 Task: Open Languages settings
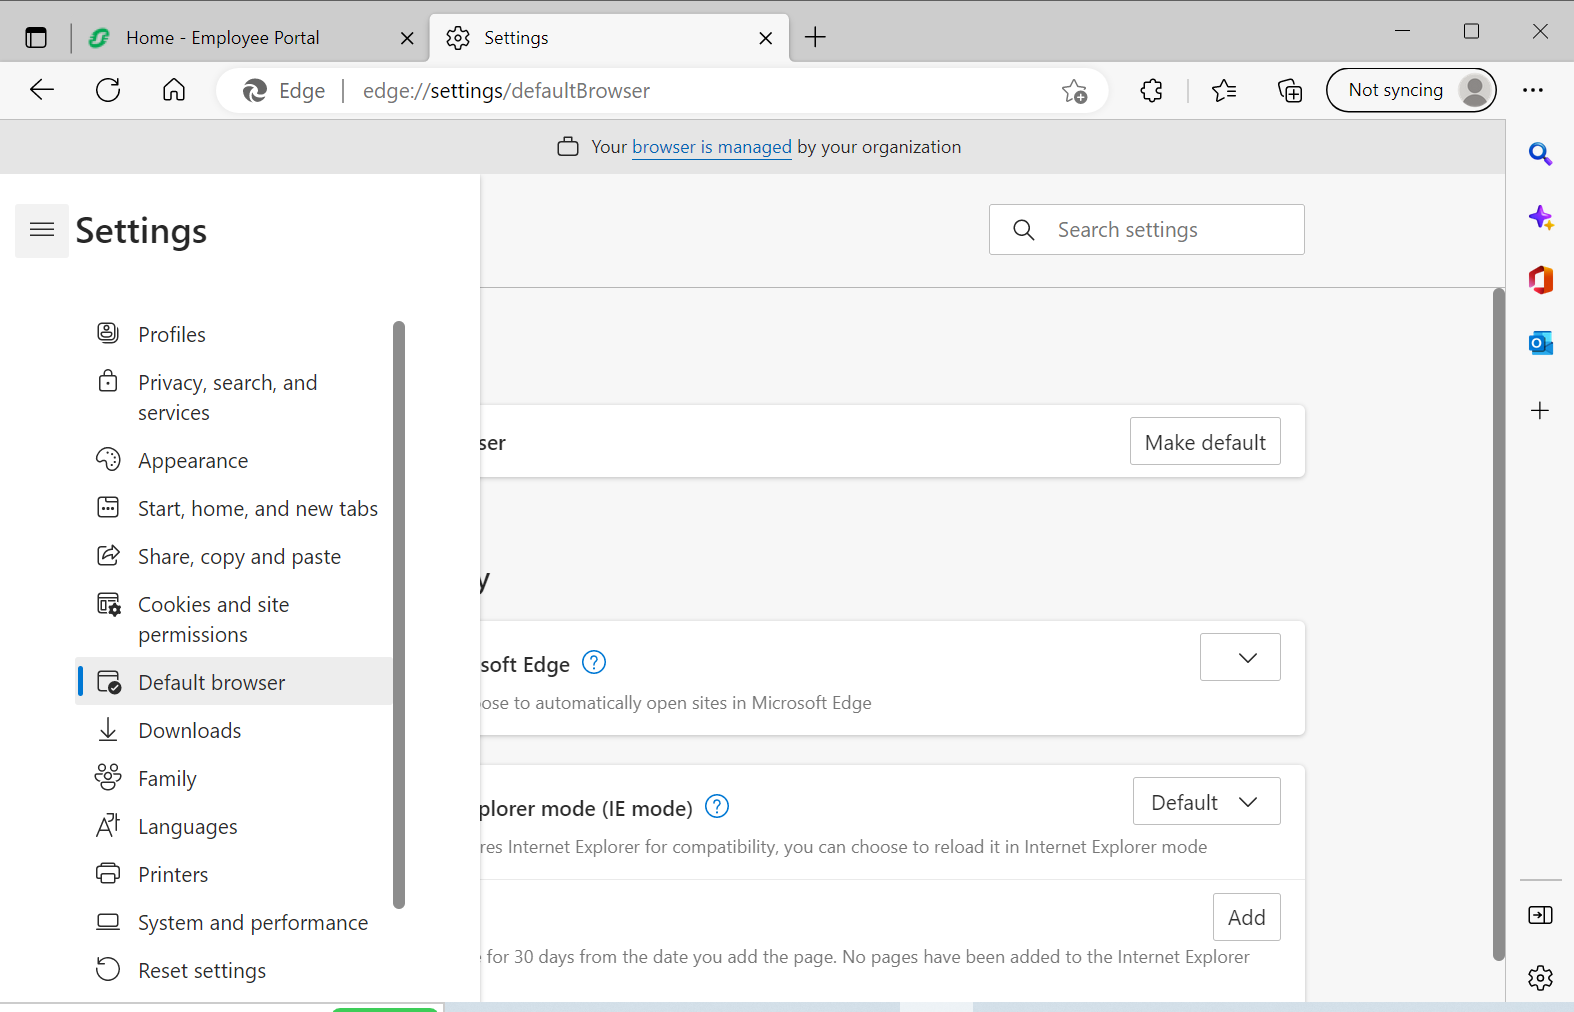(234, 826)
